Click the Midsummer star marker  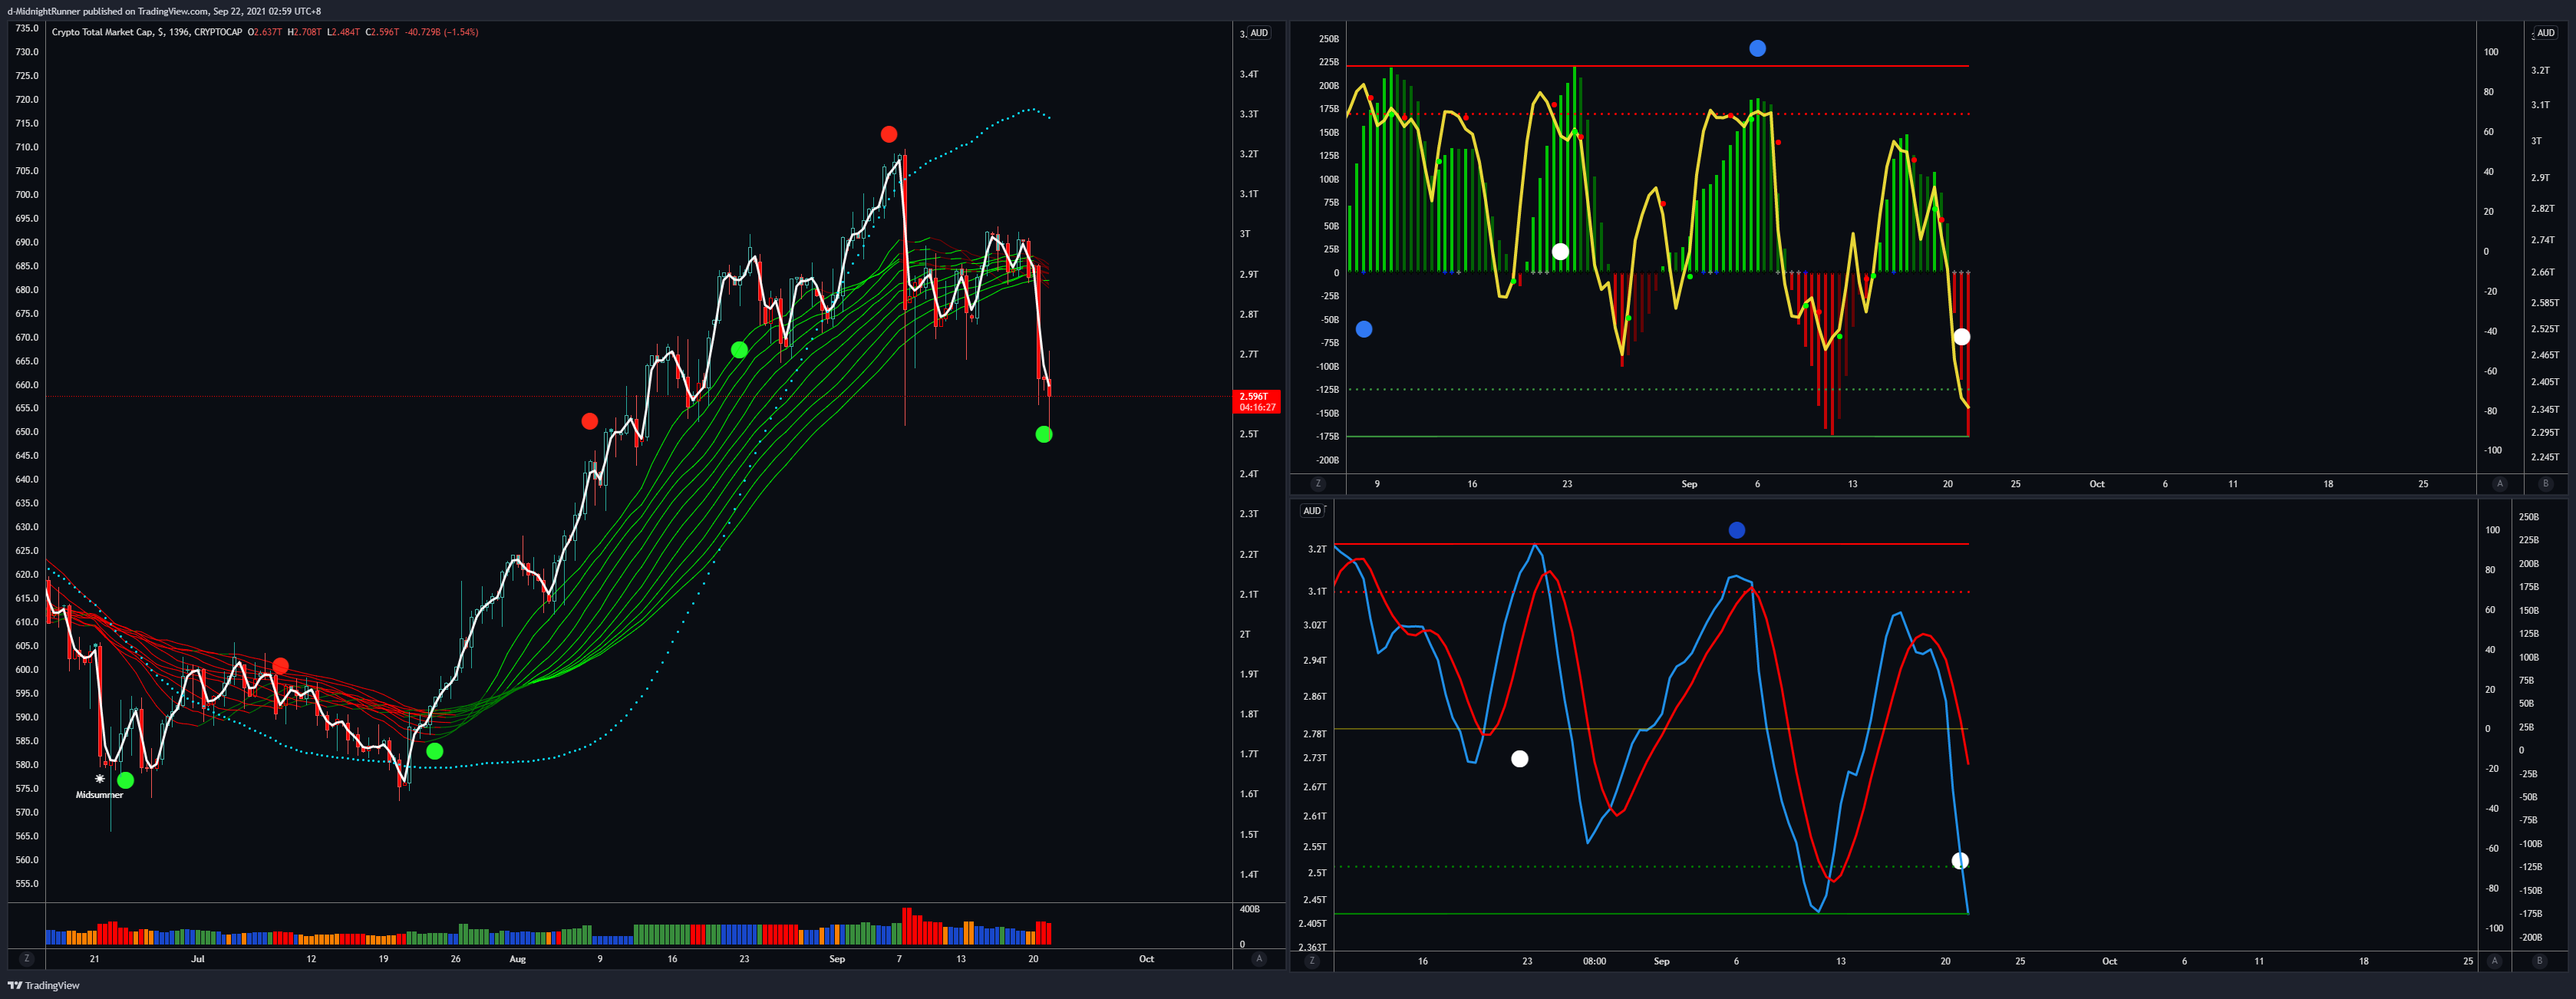(100, 778)
